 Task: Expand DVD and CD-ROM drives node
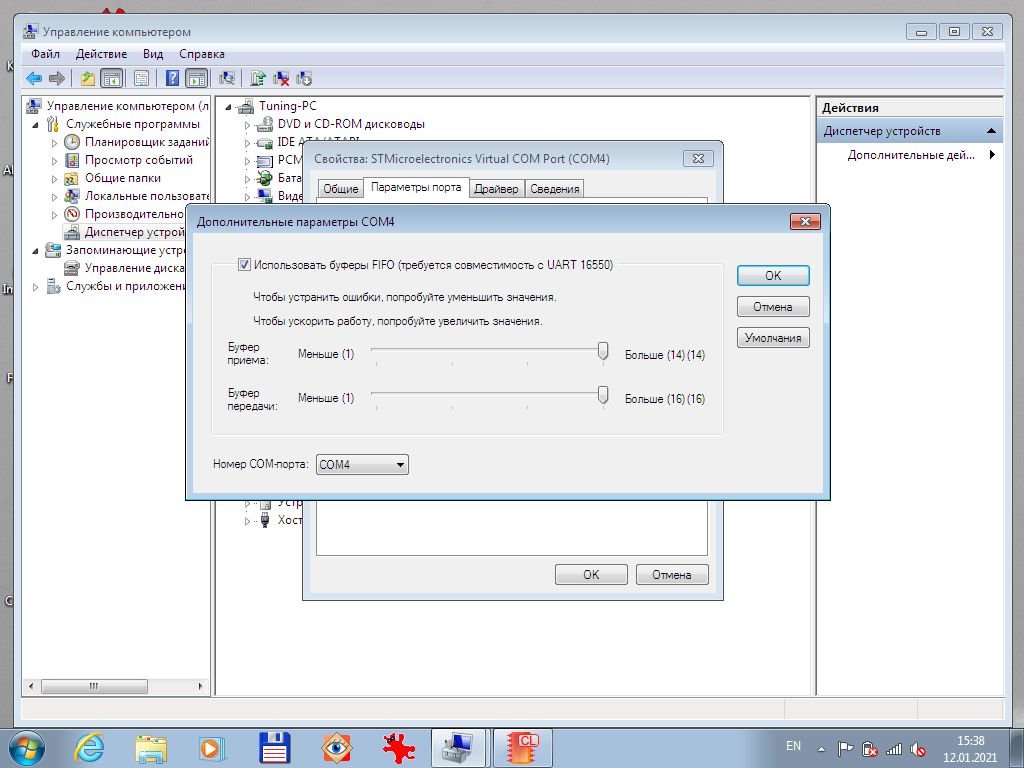[247, 125]
